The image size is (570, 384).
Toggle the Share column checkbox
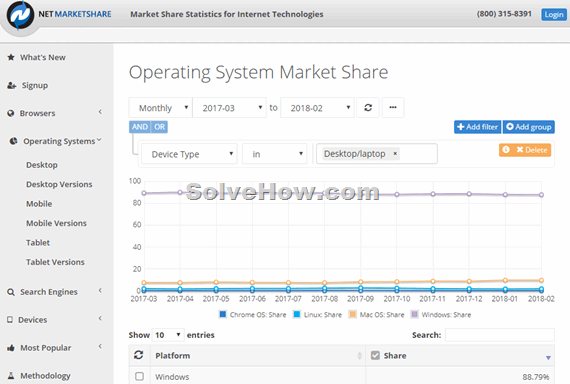click(375, 355)
